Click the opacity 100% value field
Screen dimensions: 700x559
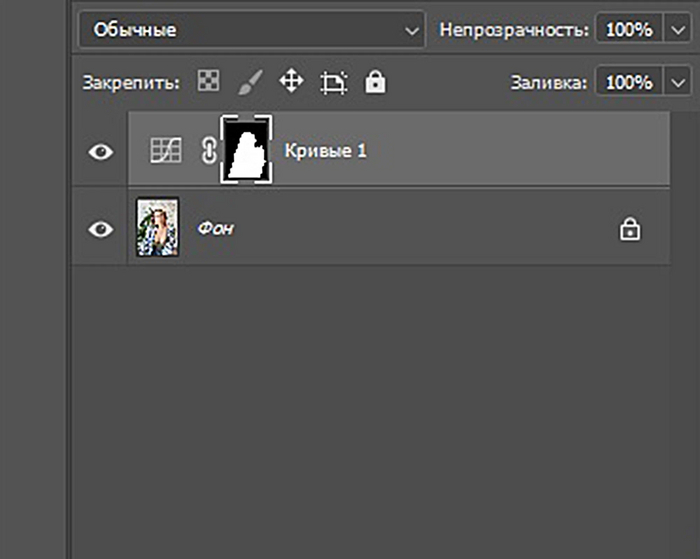coord(629,30)
